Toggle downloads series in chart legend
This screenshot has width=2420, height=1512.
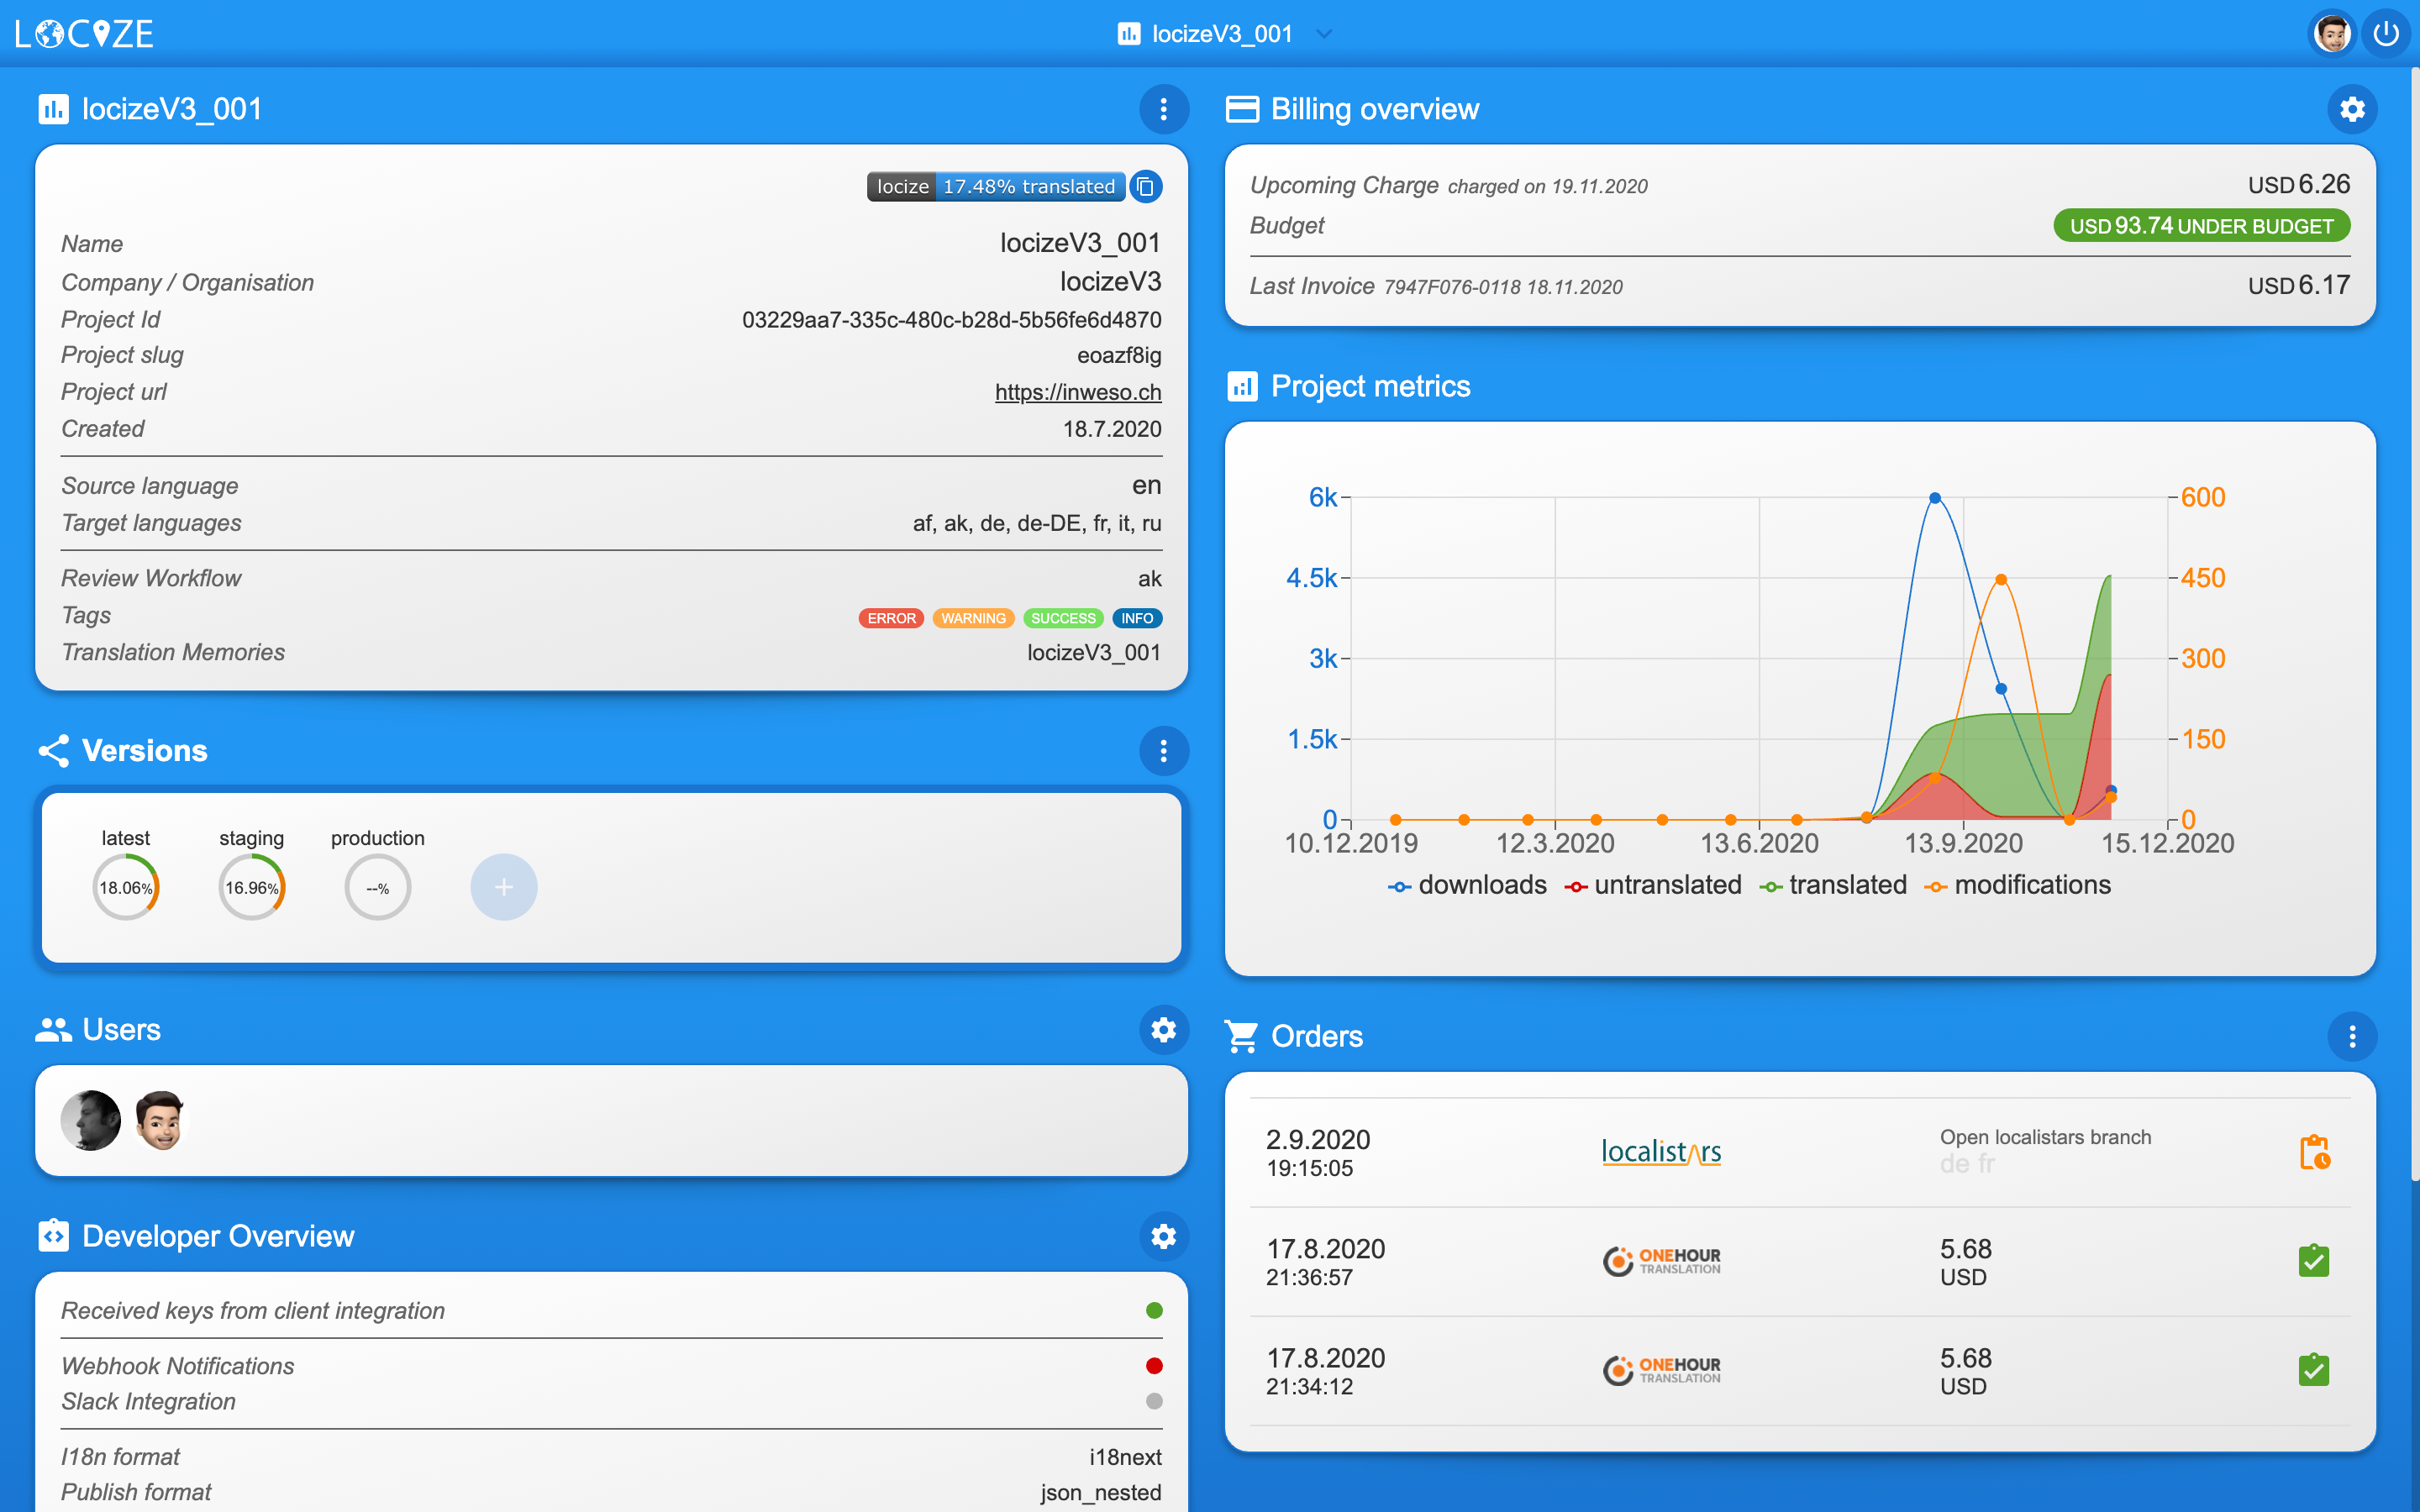click(x=1467, y=886)
